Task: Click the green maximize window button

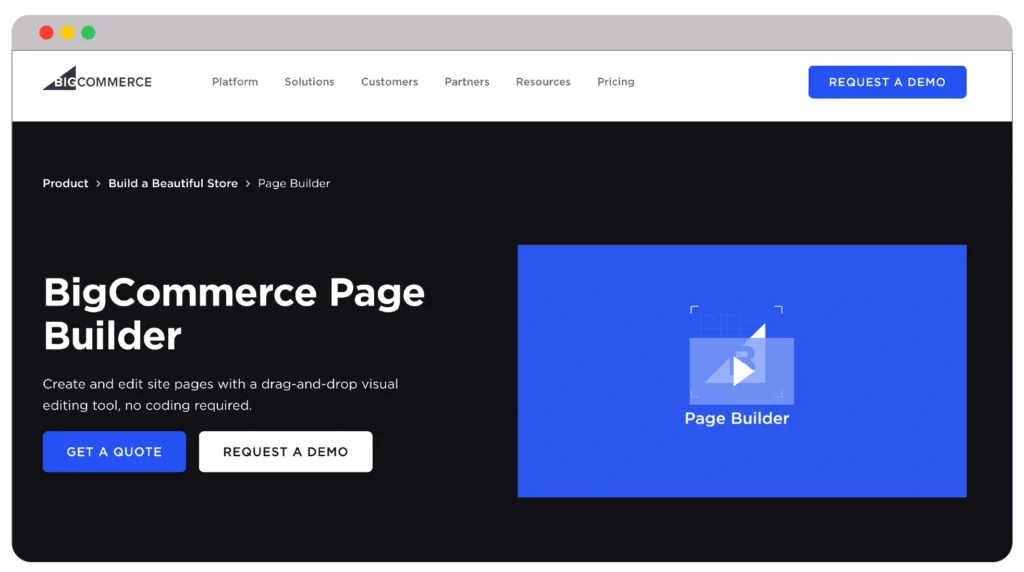Action: [x=88, y=33]
